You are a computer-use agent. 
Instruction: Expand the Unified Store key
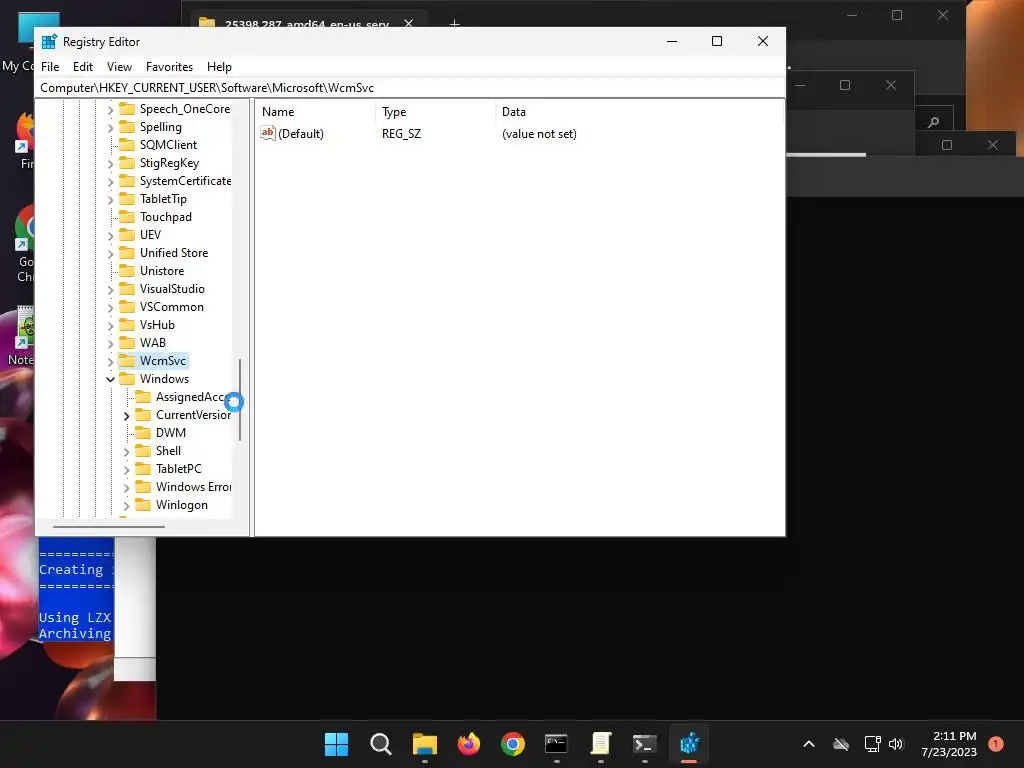[x=110, y=253]
